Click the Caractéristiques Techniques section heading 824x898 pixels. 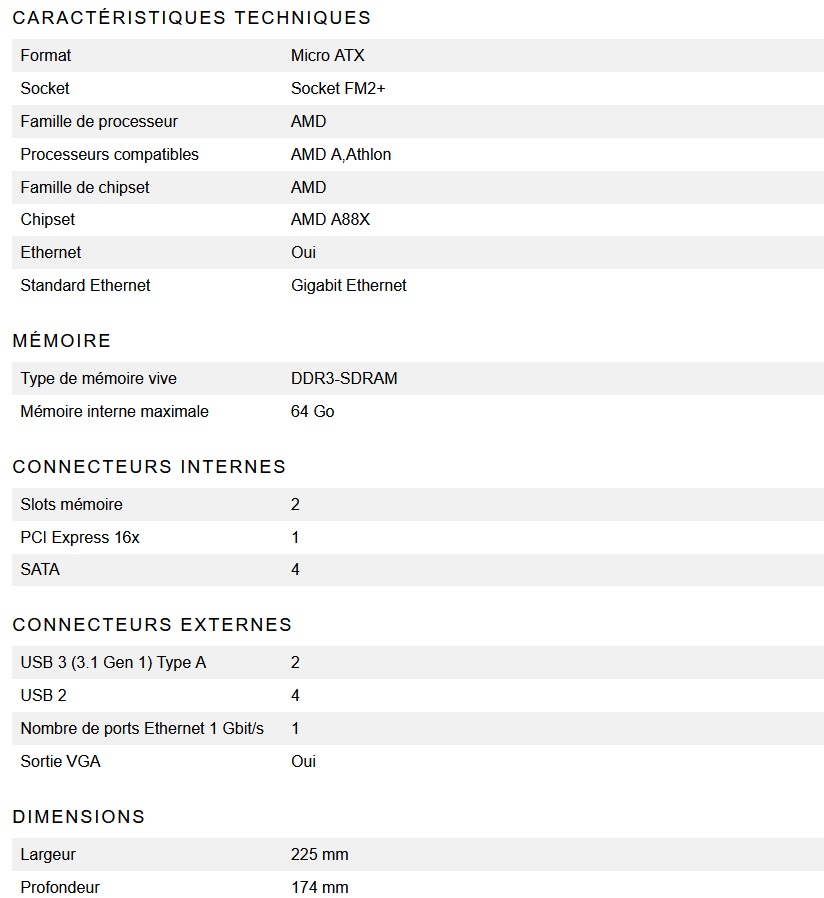pos(191,18)
